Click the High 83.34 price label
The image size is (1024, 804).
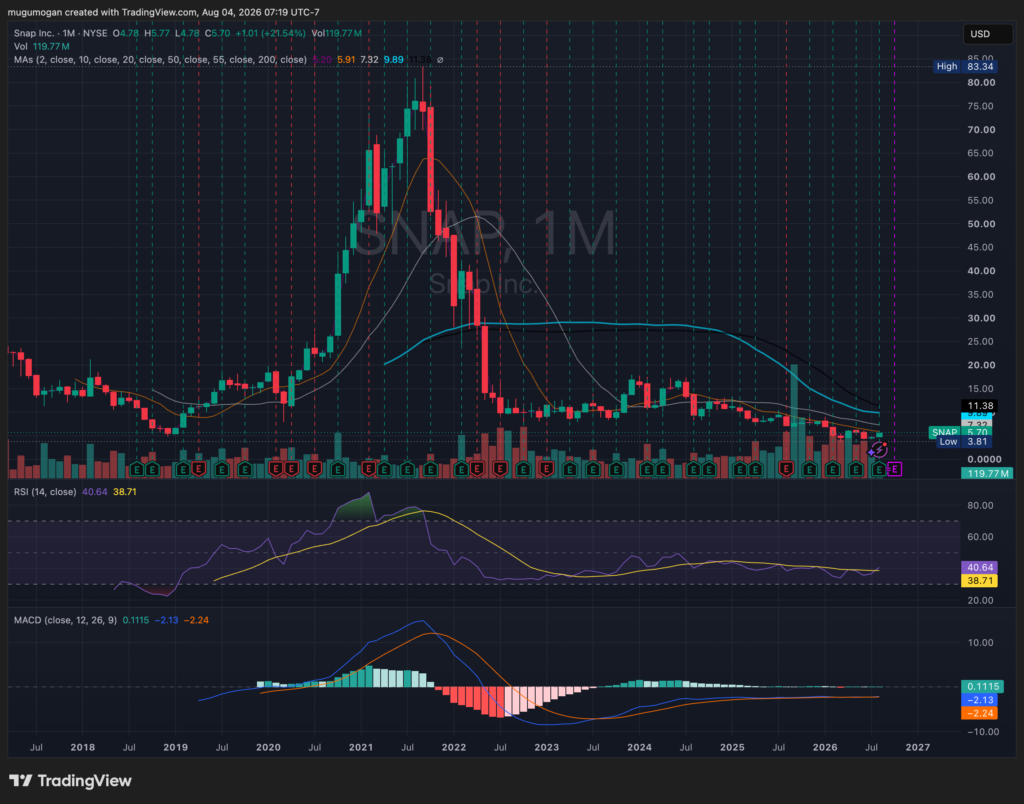[965, 66]
